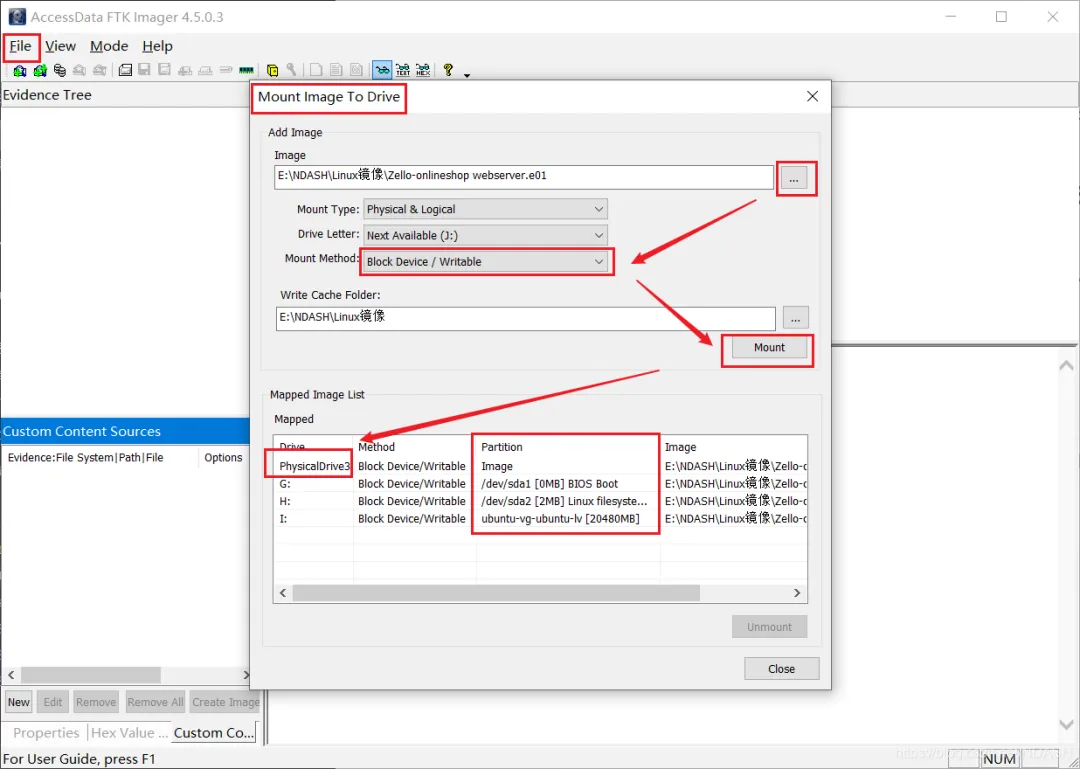Click the Remove All button
This screenshot has width=1080, height=769.
click(x=156, y=702)
